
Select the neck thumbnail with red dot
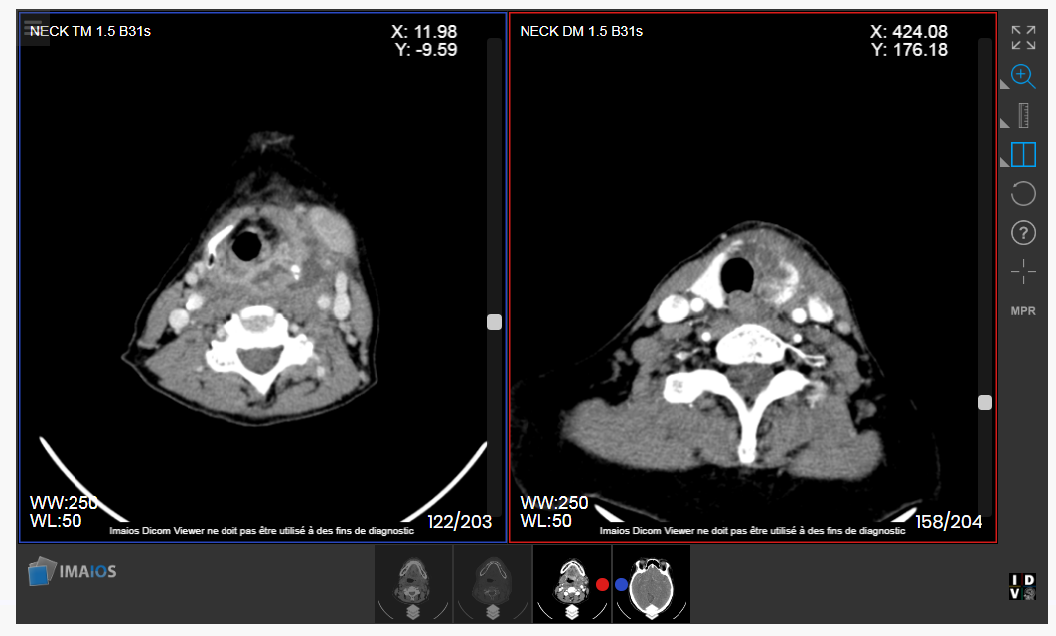(571, 584)
